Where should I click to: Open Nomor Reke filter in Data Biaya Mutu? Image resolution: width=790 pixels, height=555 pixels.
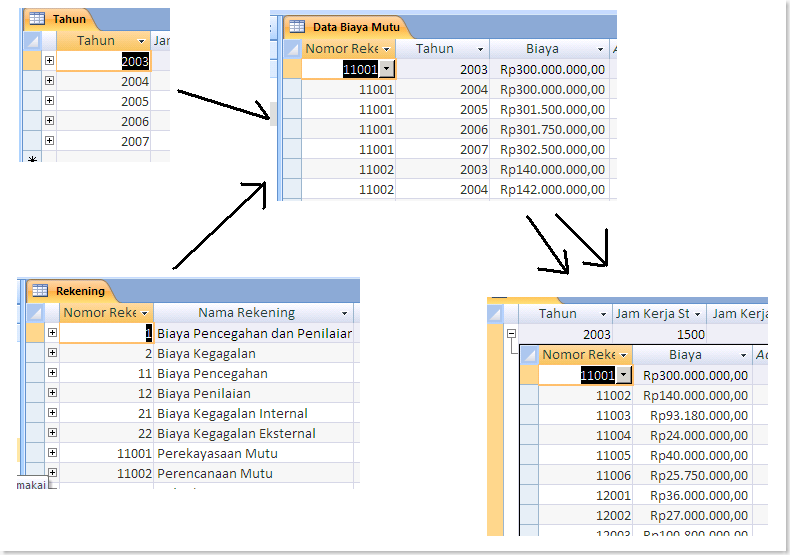tap(386, 49)
